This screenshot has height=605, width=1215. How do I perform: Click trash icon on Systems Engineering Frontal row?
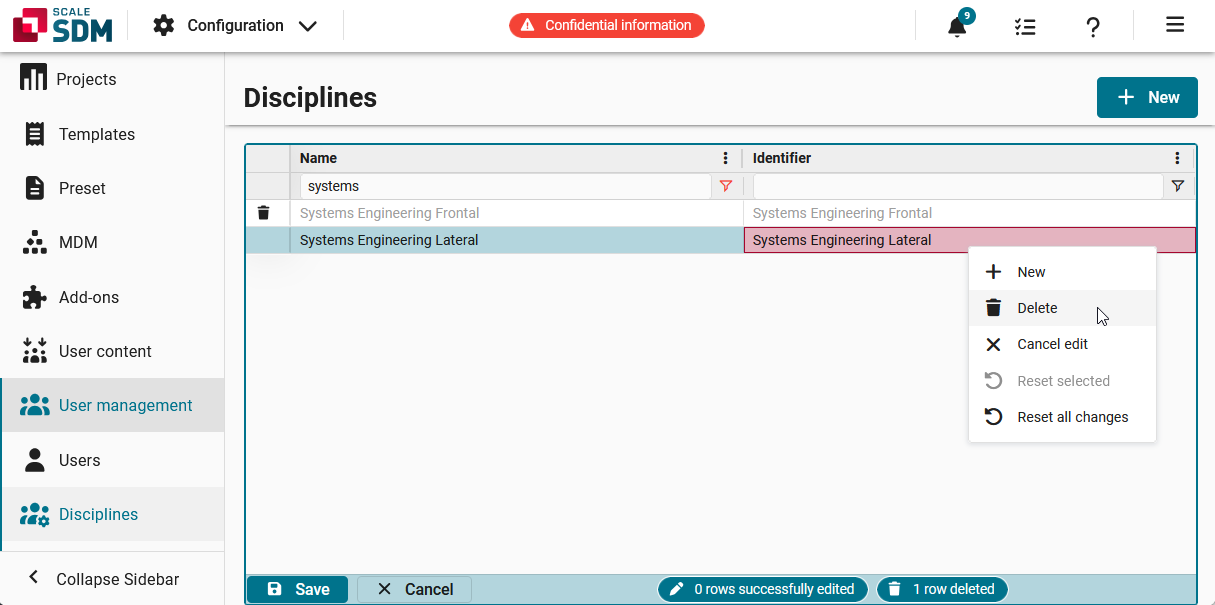click(264, 213)
